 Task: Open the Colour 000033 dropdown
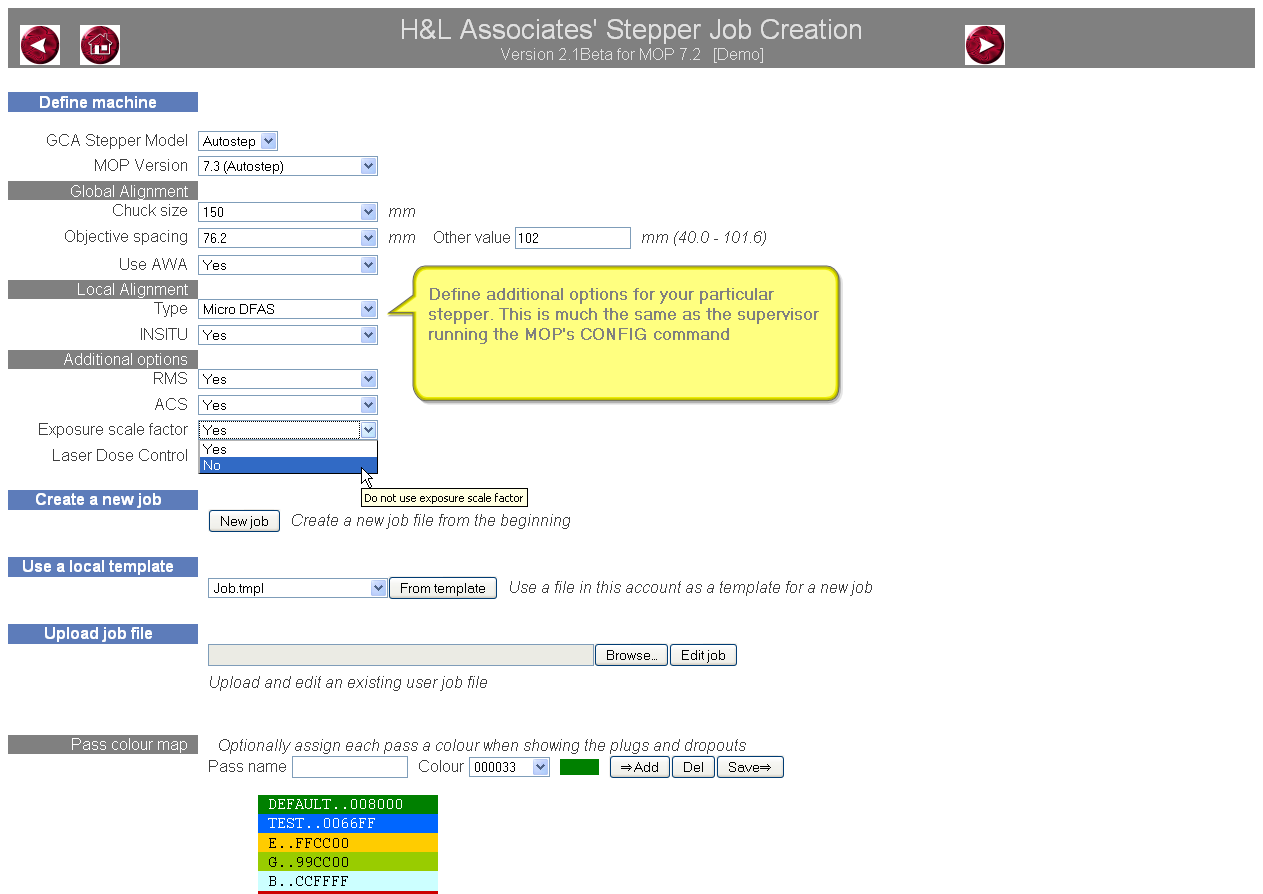[x=509, y=767]
